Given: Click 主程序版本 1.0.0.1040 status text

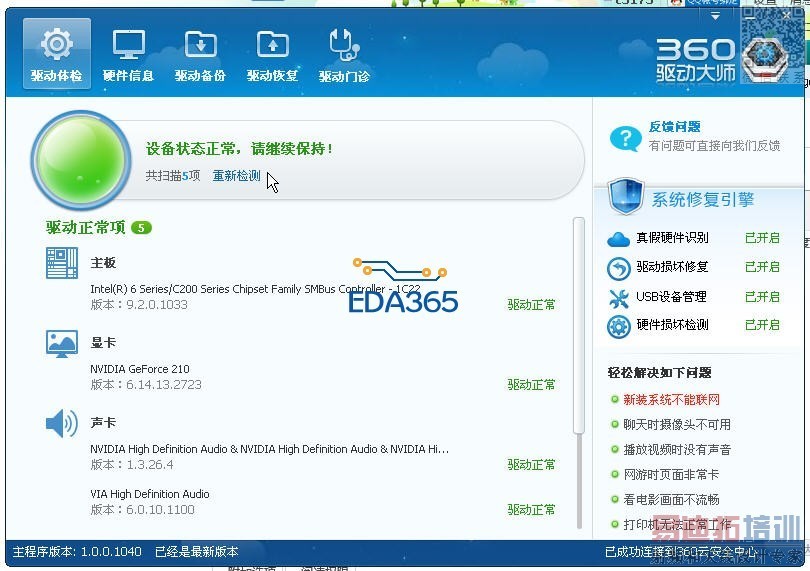Looking at the screenshot, I should pyautogui.click(x=77, y=552).
